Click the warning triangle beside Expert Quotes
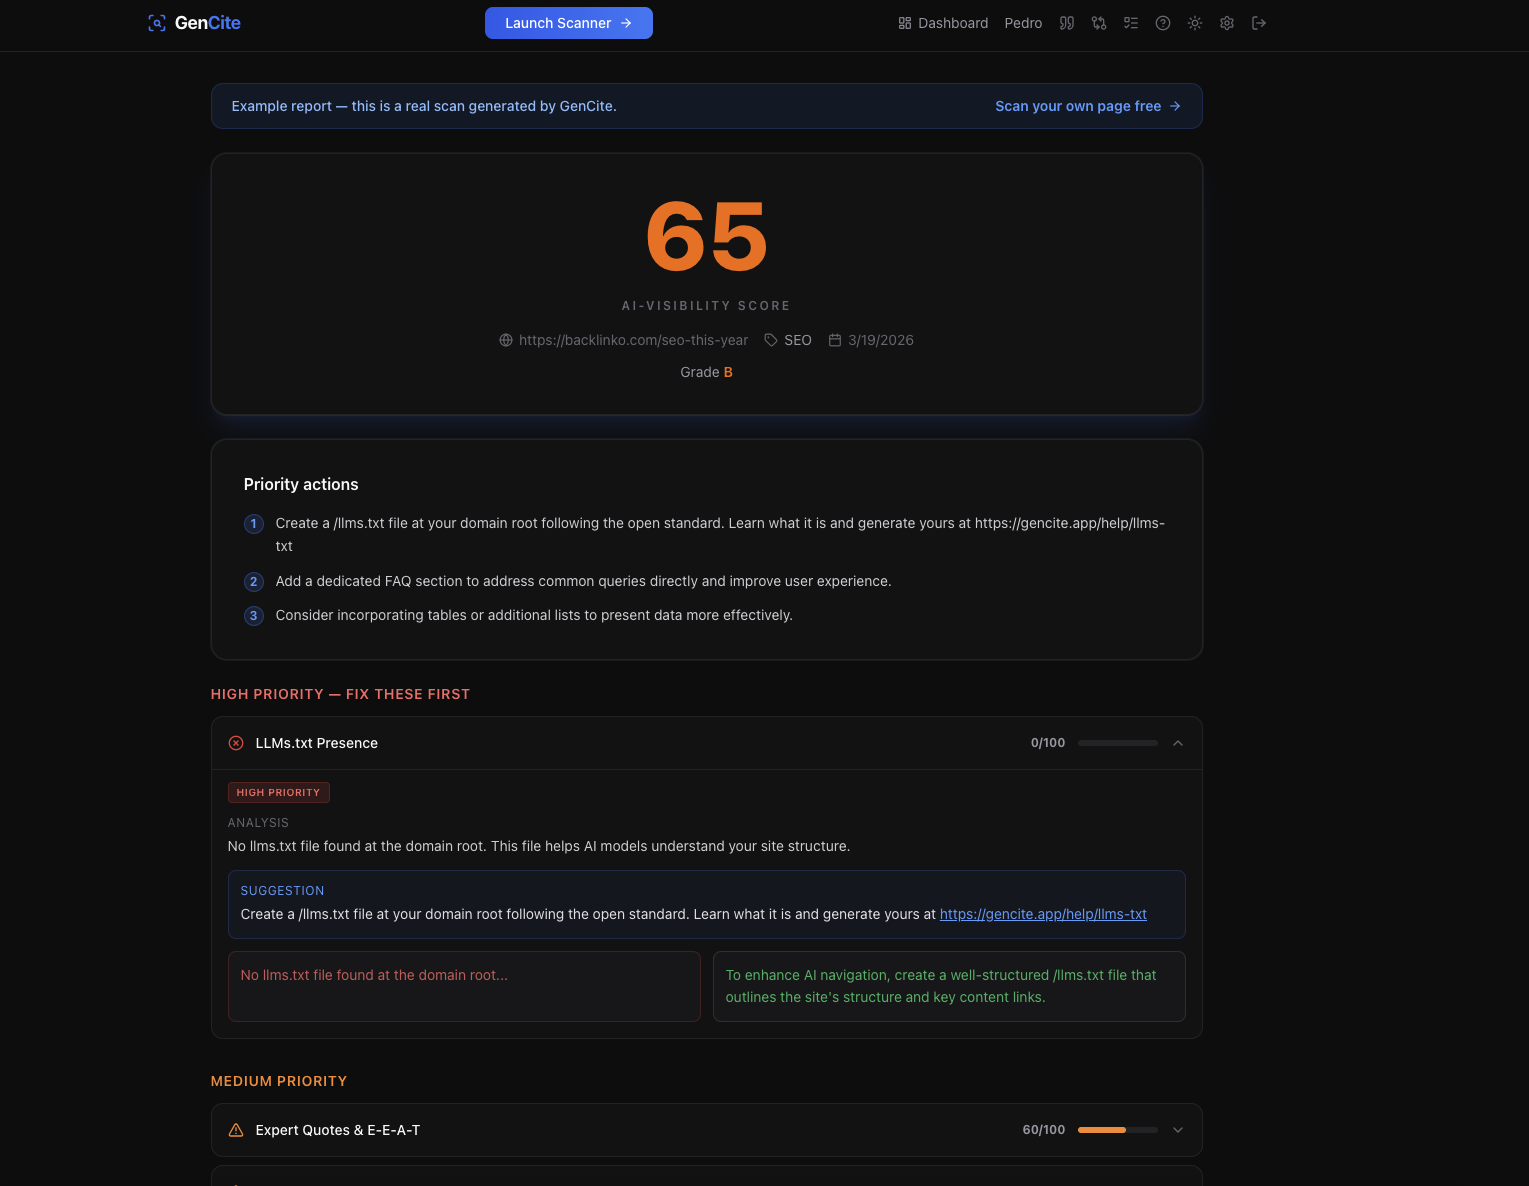 tap(236, 1130)
